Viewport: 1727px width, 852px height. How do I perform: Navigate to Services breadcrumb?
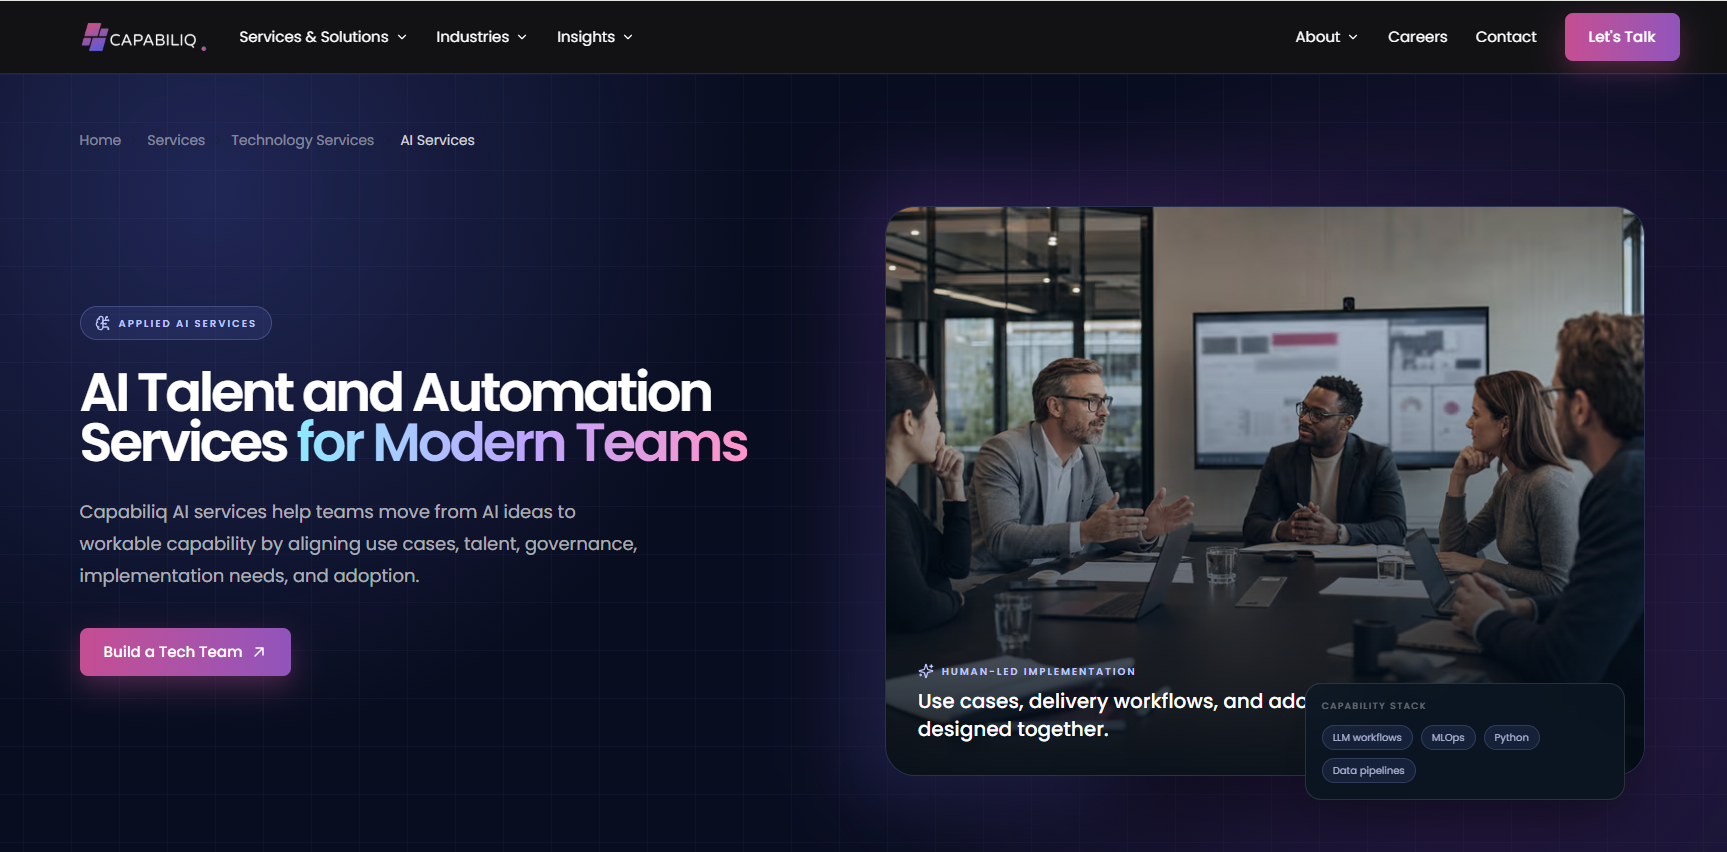(176, 140)
